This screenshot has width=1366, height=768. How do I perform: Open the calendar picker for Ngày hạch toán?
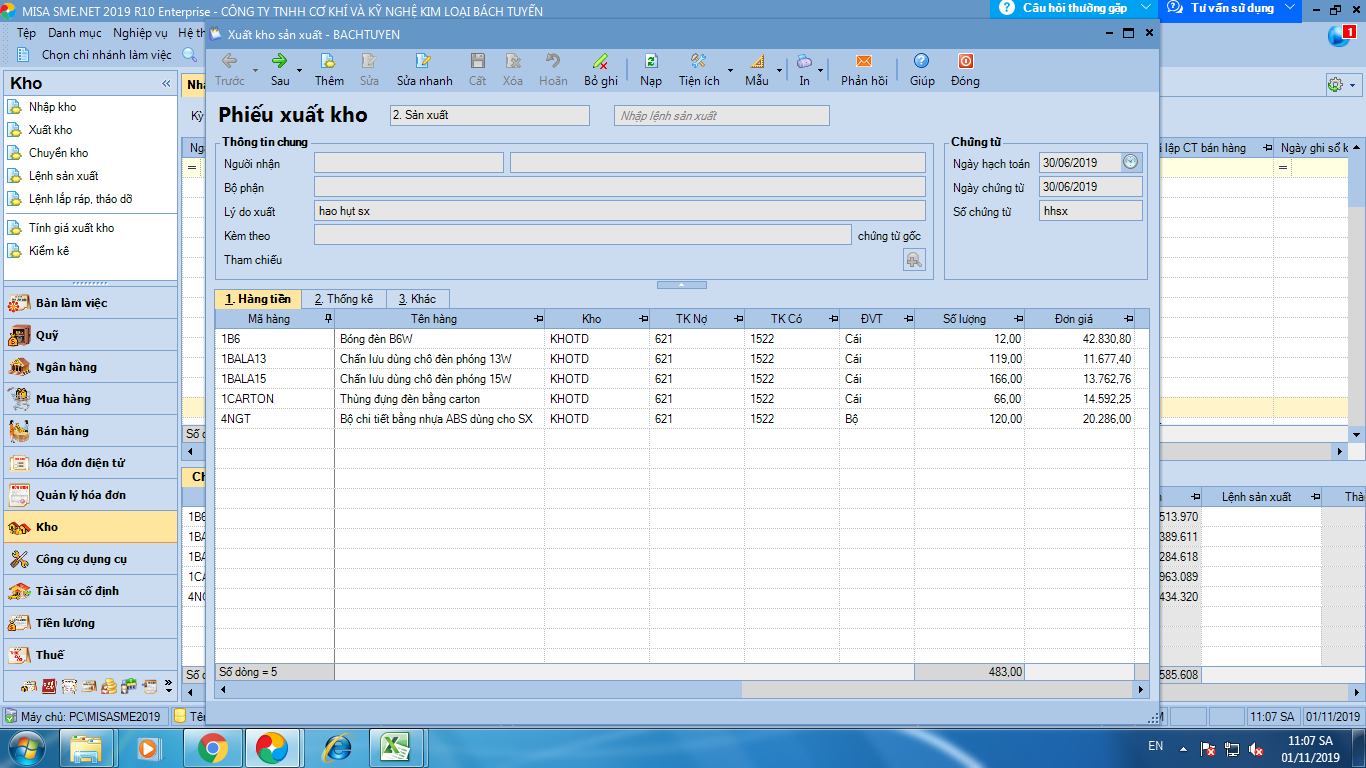tap(1131, 162)
